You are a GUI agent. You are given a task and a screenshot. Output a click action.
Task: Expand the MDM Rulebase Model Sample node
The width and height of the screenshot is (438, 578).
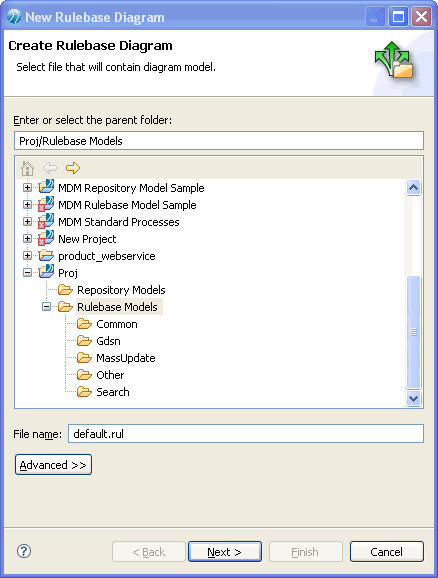click(27, 205)
